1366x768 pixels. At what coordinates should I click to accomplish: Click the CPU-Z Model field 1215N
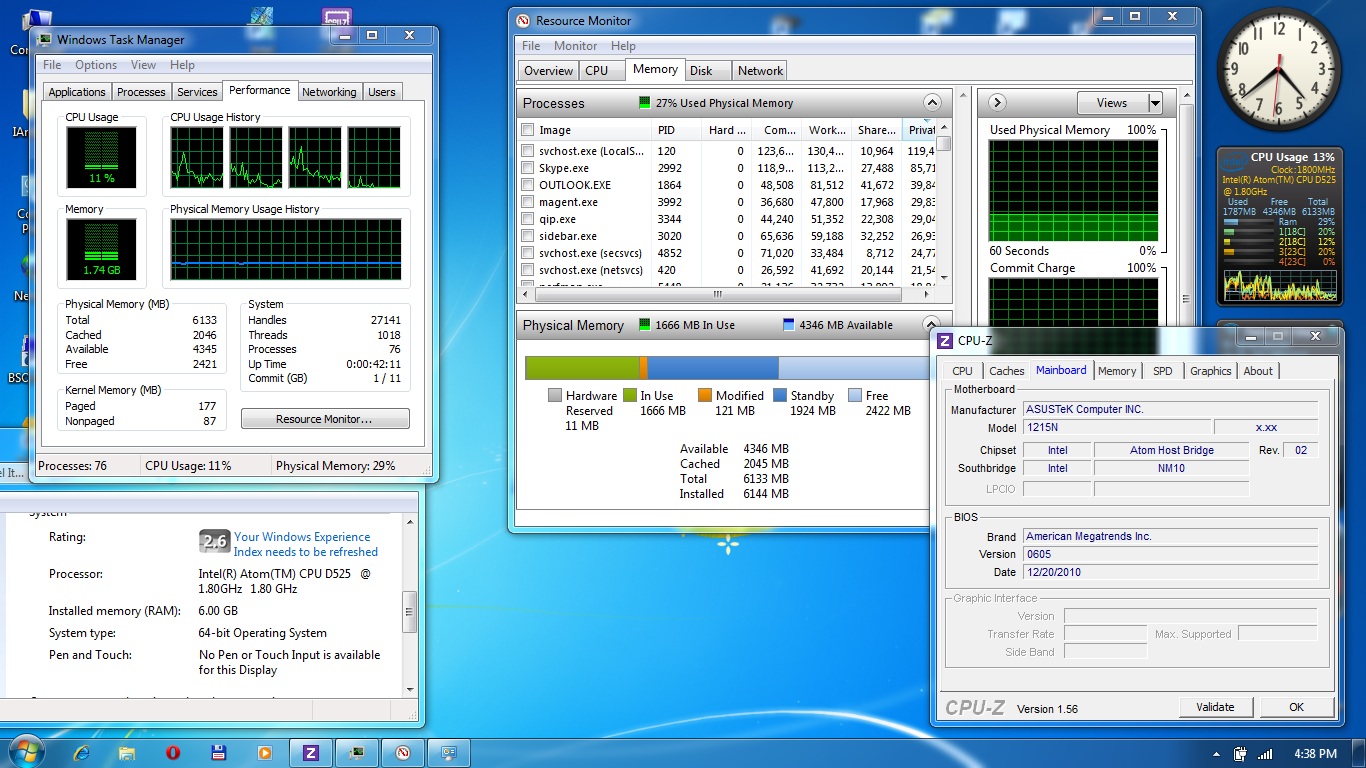tap(1117, 427)
